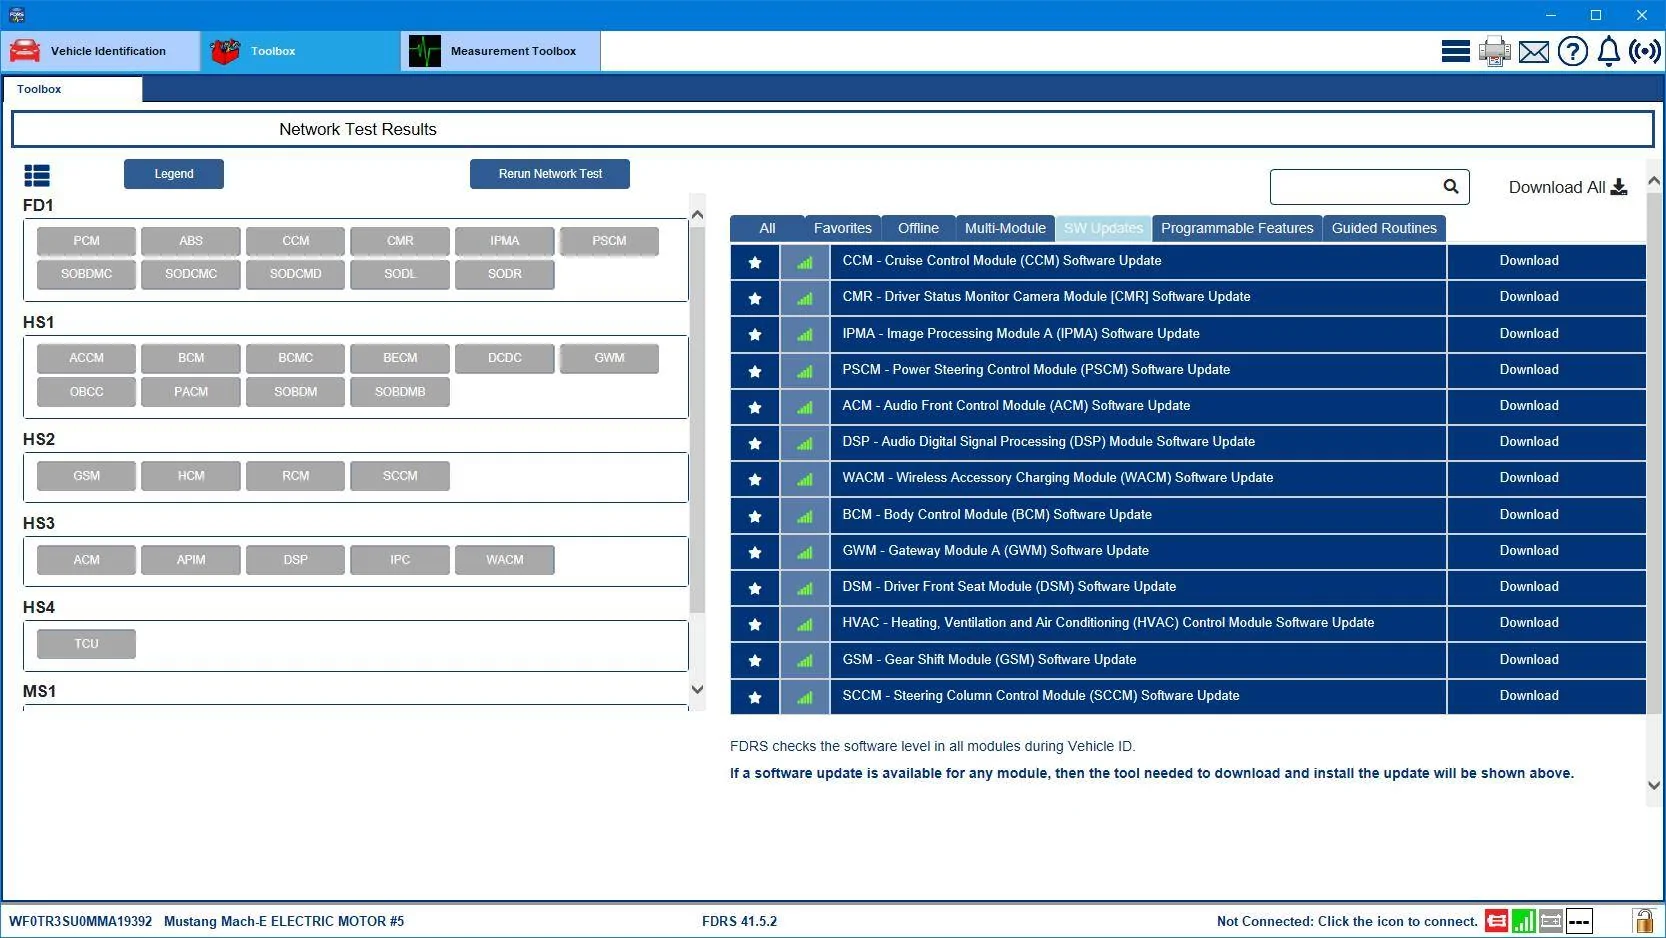Click the Legend button
This screenshot has width=1666, height=938.
click(174, 174)
